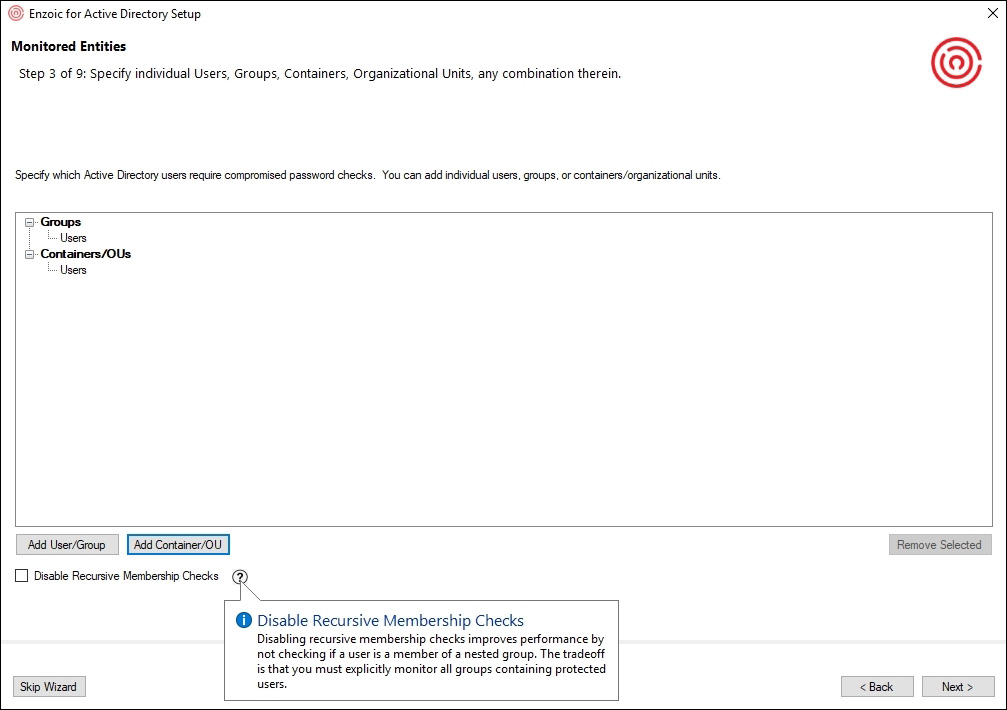Enable Disable Recursive Membership Checks checkbox

[x=22, y=576]
